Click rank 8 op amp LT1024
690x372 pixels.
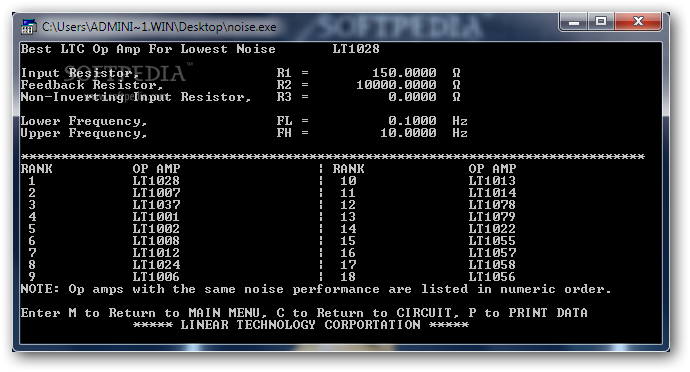pos(156,265)
